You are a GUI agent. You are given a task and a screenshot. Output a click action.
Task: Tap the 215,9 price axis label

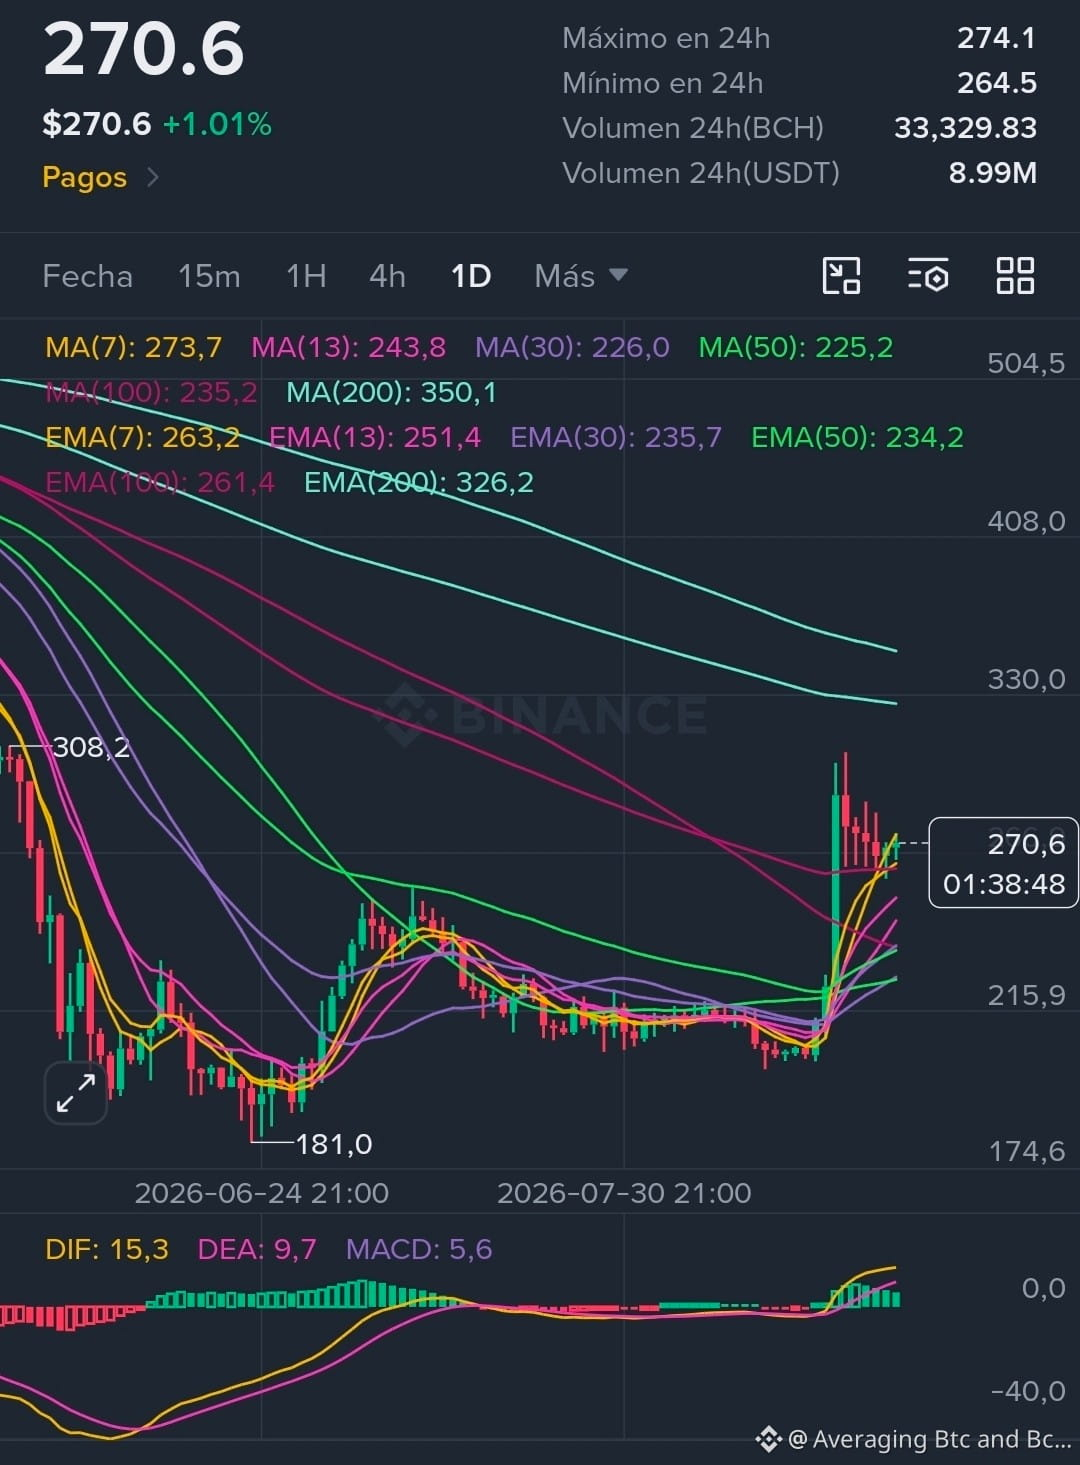(x=1026, y=996)
